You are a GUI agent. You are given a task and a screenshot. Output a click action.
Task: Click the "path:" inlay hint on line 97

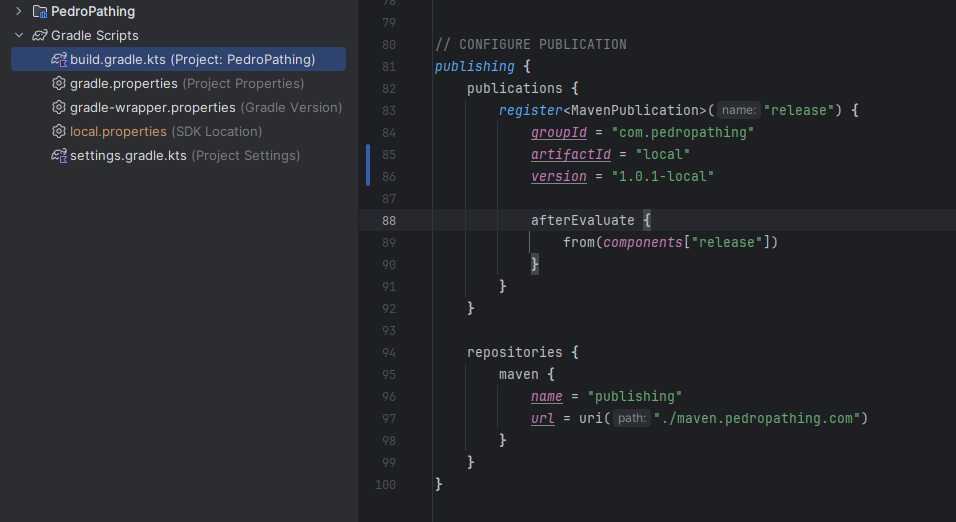coord(632,418)
